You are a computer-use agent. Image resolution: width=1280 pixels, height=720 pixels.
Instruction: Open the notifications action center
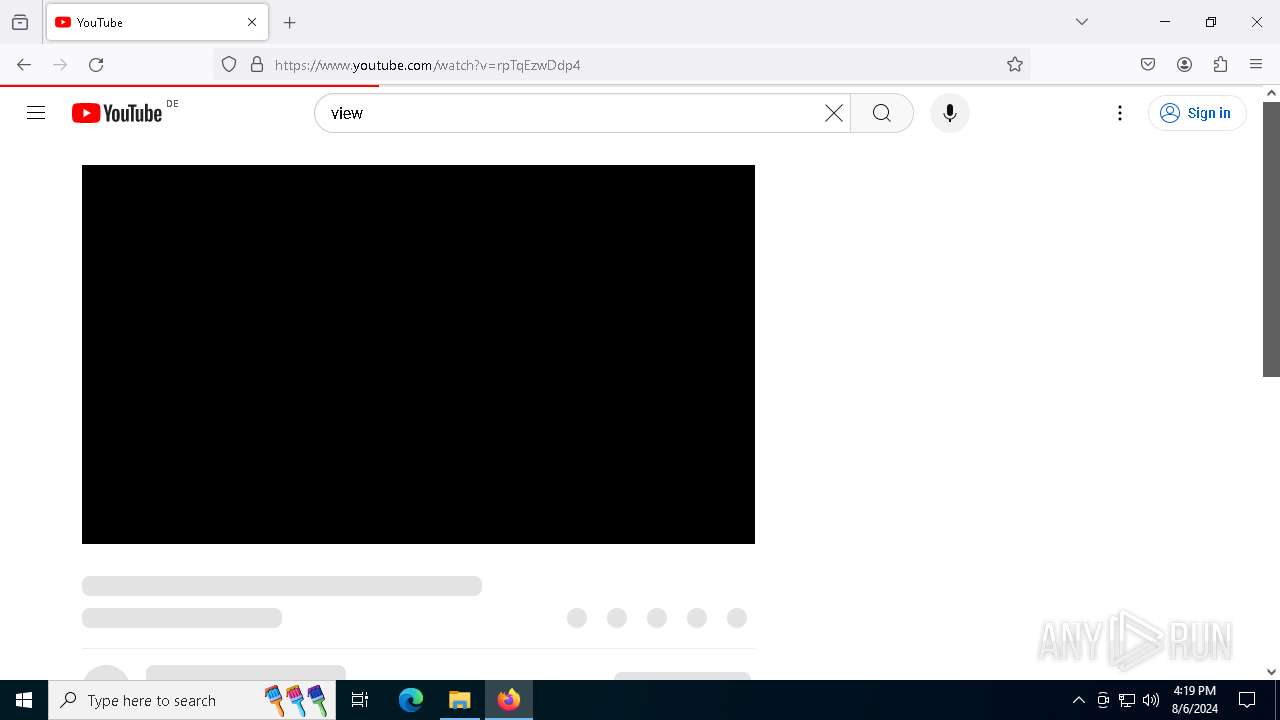[x=1247, y=700]
